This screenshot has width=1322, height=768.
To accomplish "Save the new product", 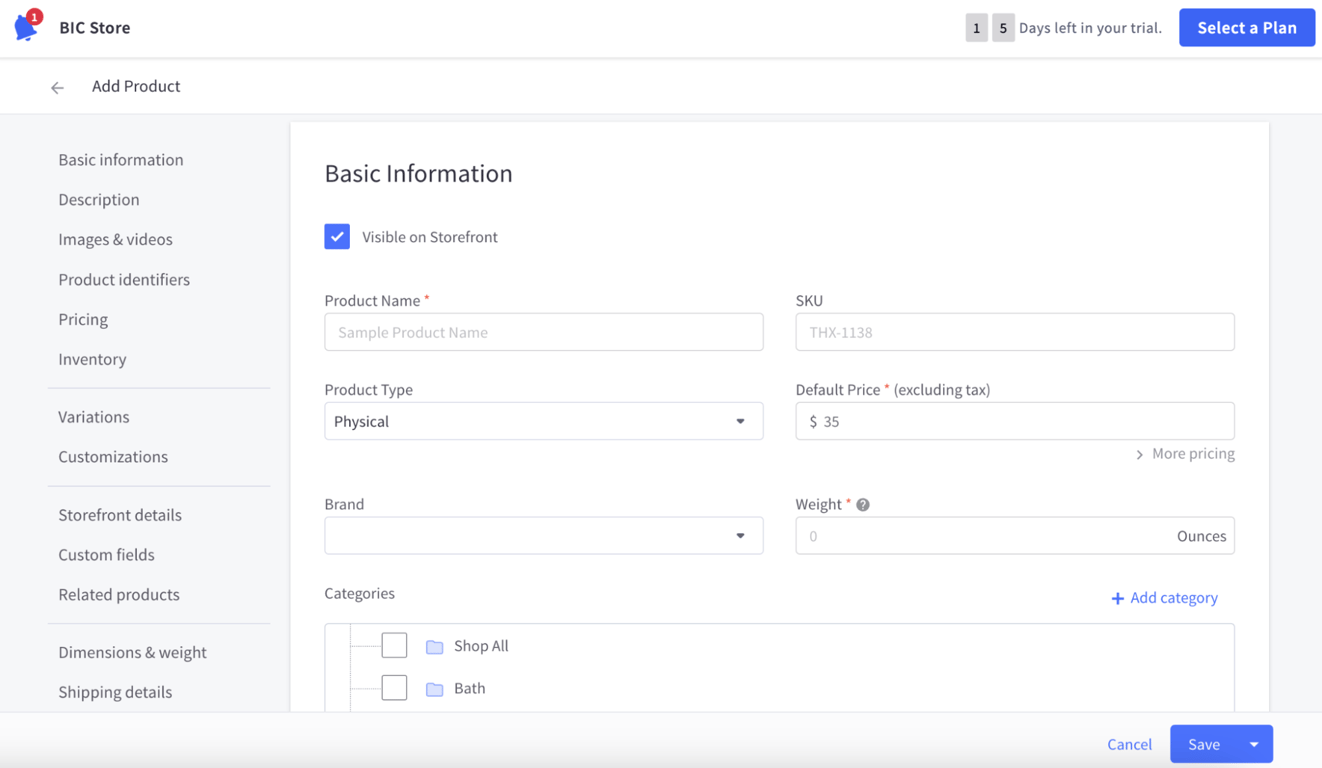I will (1203, 744).
